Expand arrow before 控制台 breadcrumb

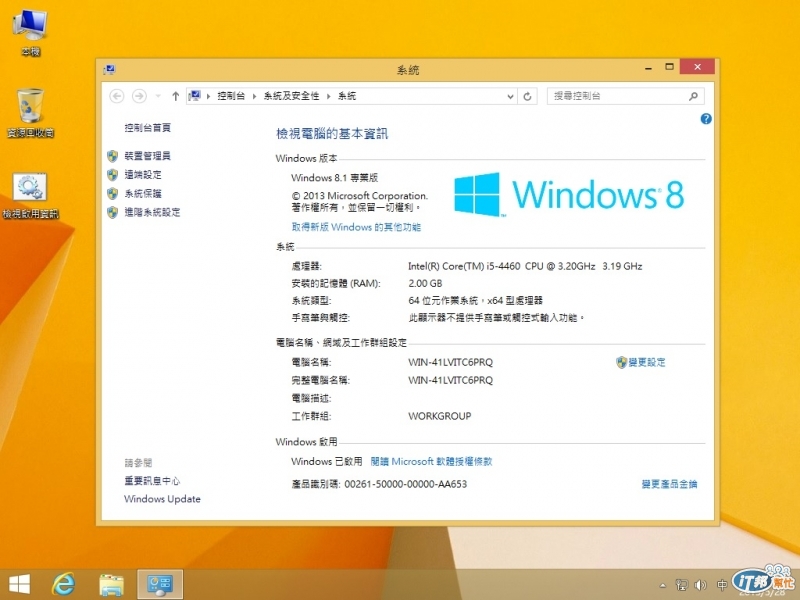tap(208, 96)
